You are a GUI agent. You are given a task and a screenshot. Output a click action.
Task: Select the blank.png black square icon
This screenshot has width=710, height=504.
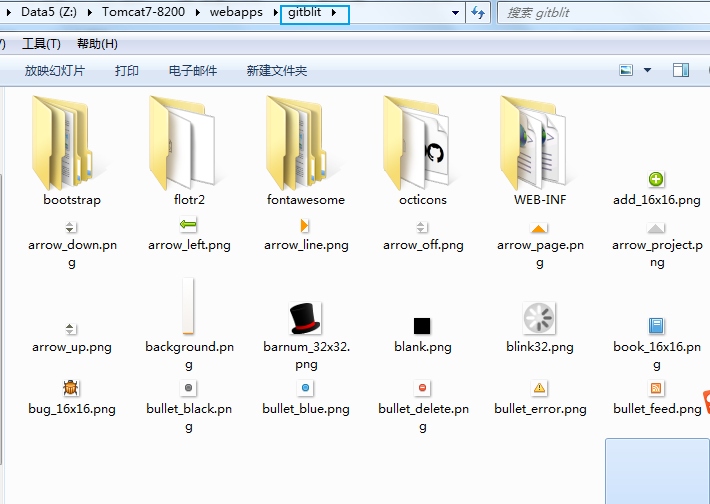tap(422, 326)
